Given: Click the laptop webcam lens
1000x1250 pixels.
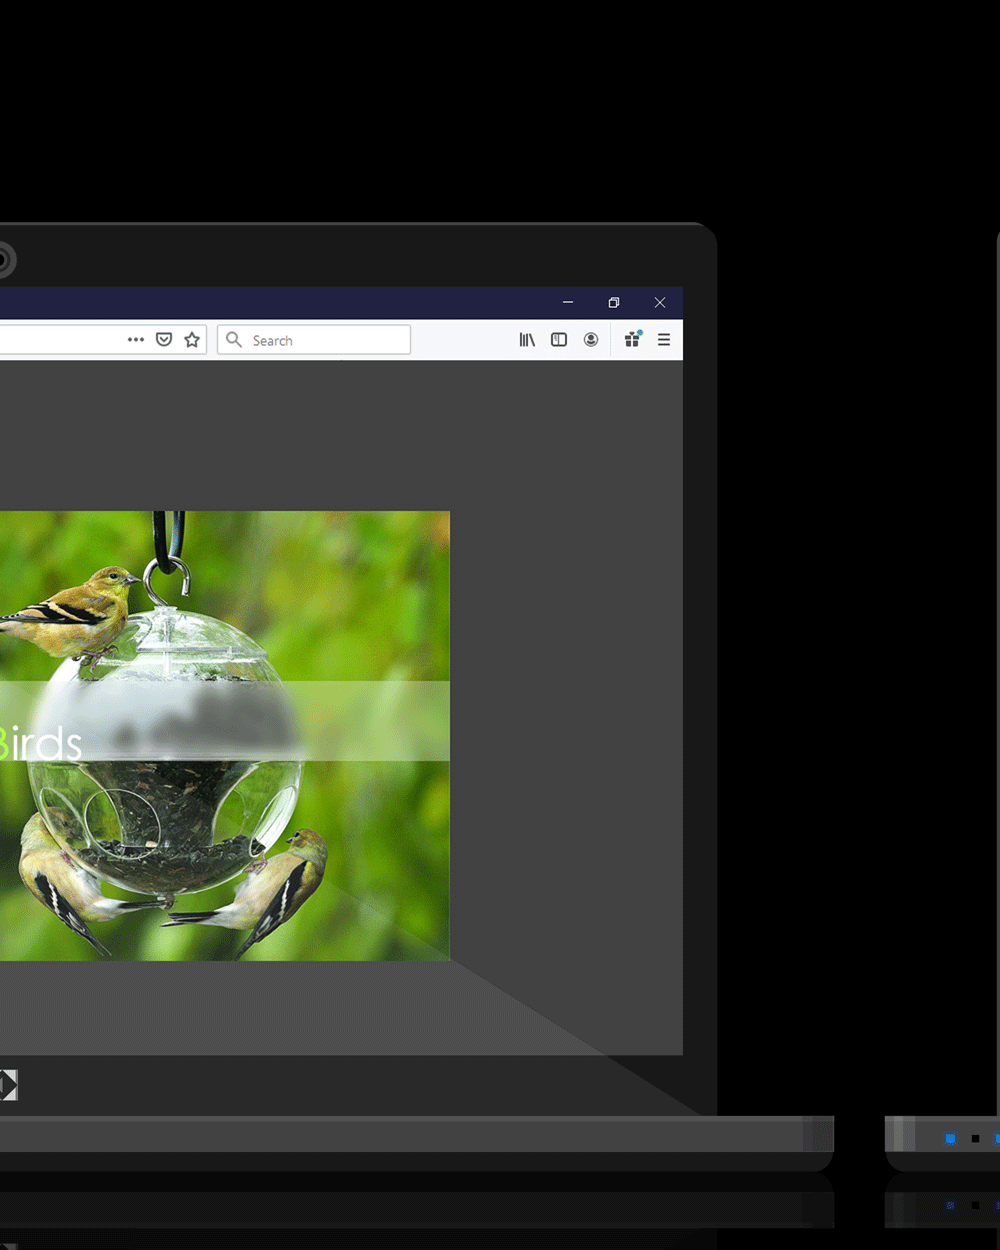Looking at the screenshot, I should (4, 260).
